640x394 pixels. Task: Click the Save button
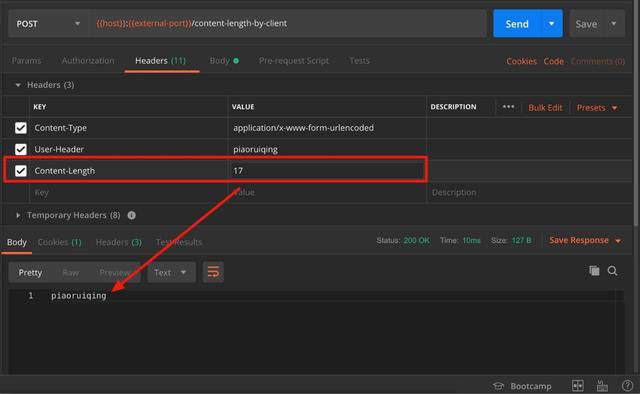(586, 24)
